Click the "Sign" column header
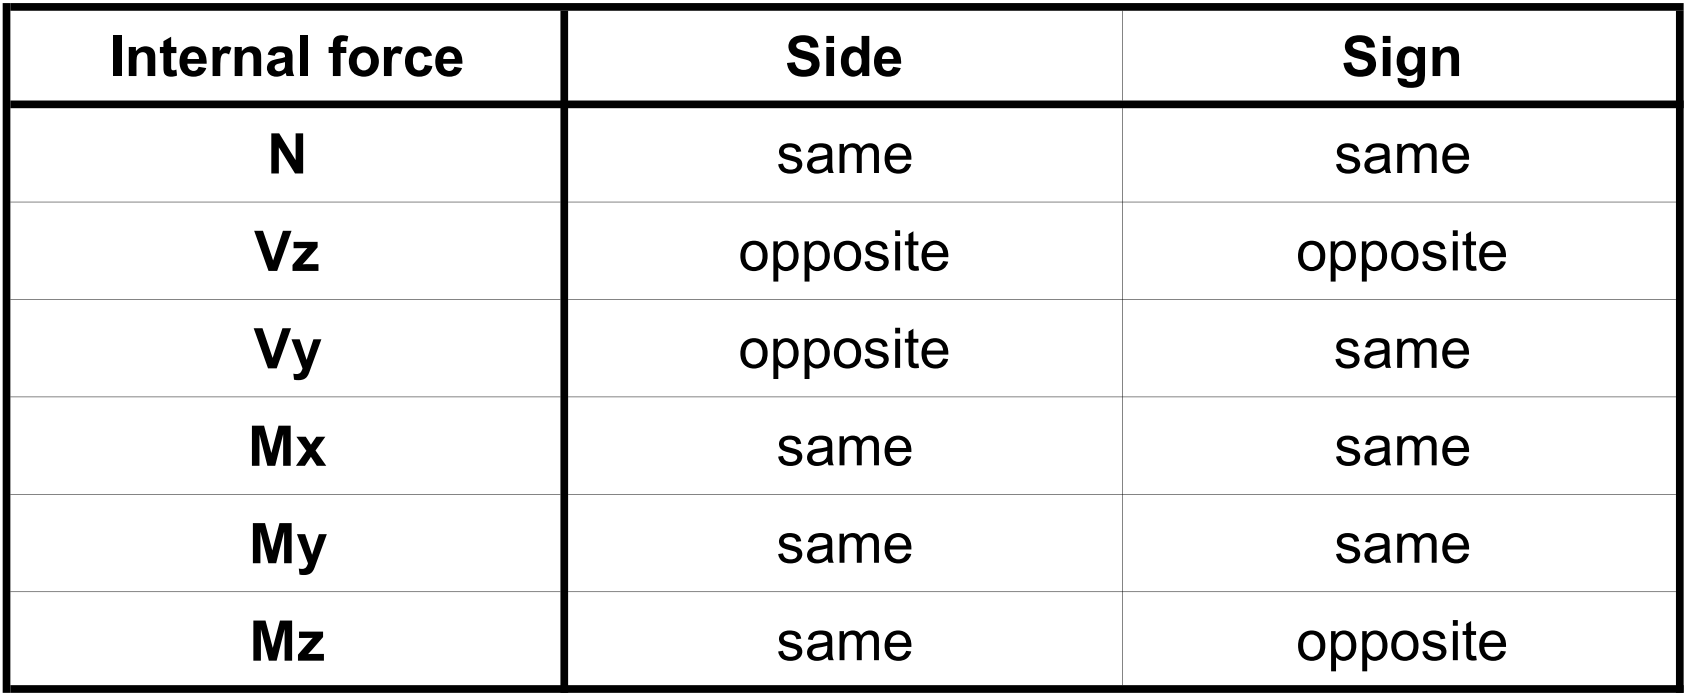Viewport: 1686px width, 697px height. [1401, 57]
